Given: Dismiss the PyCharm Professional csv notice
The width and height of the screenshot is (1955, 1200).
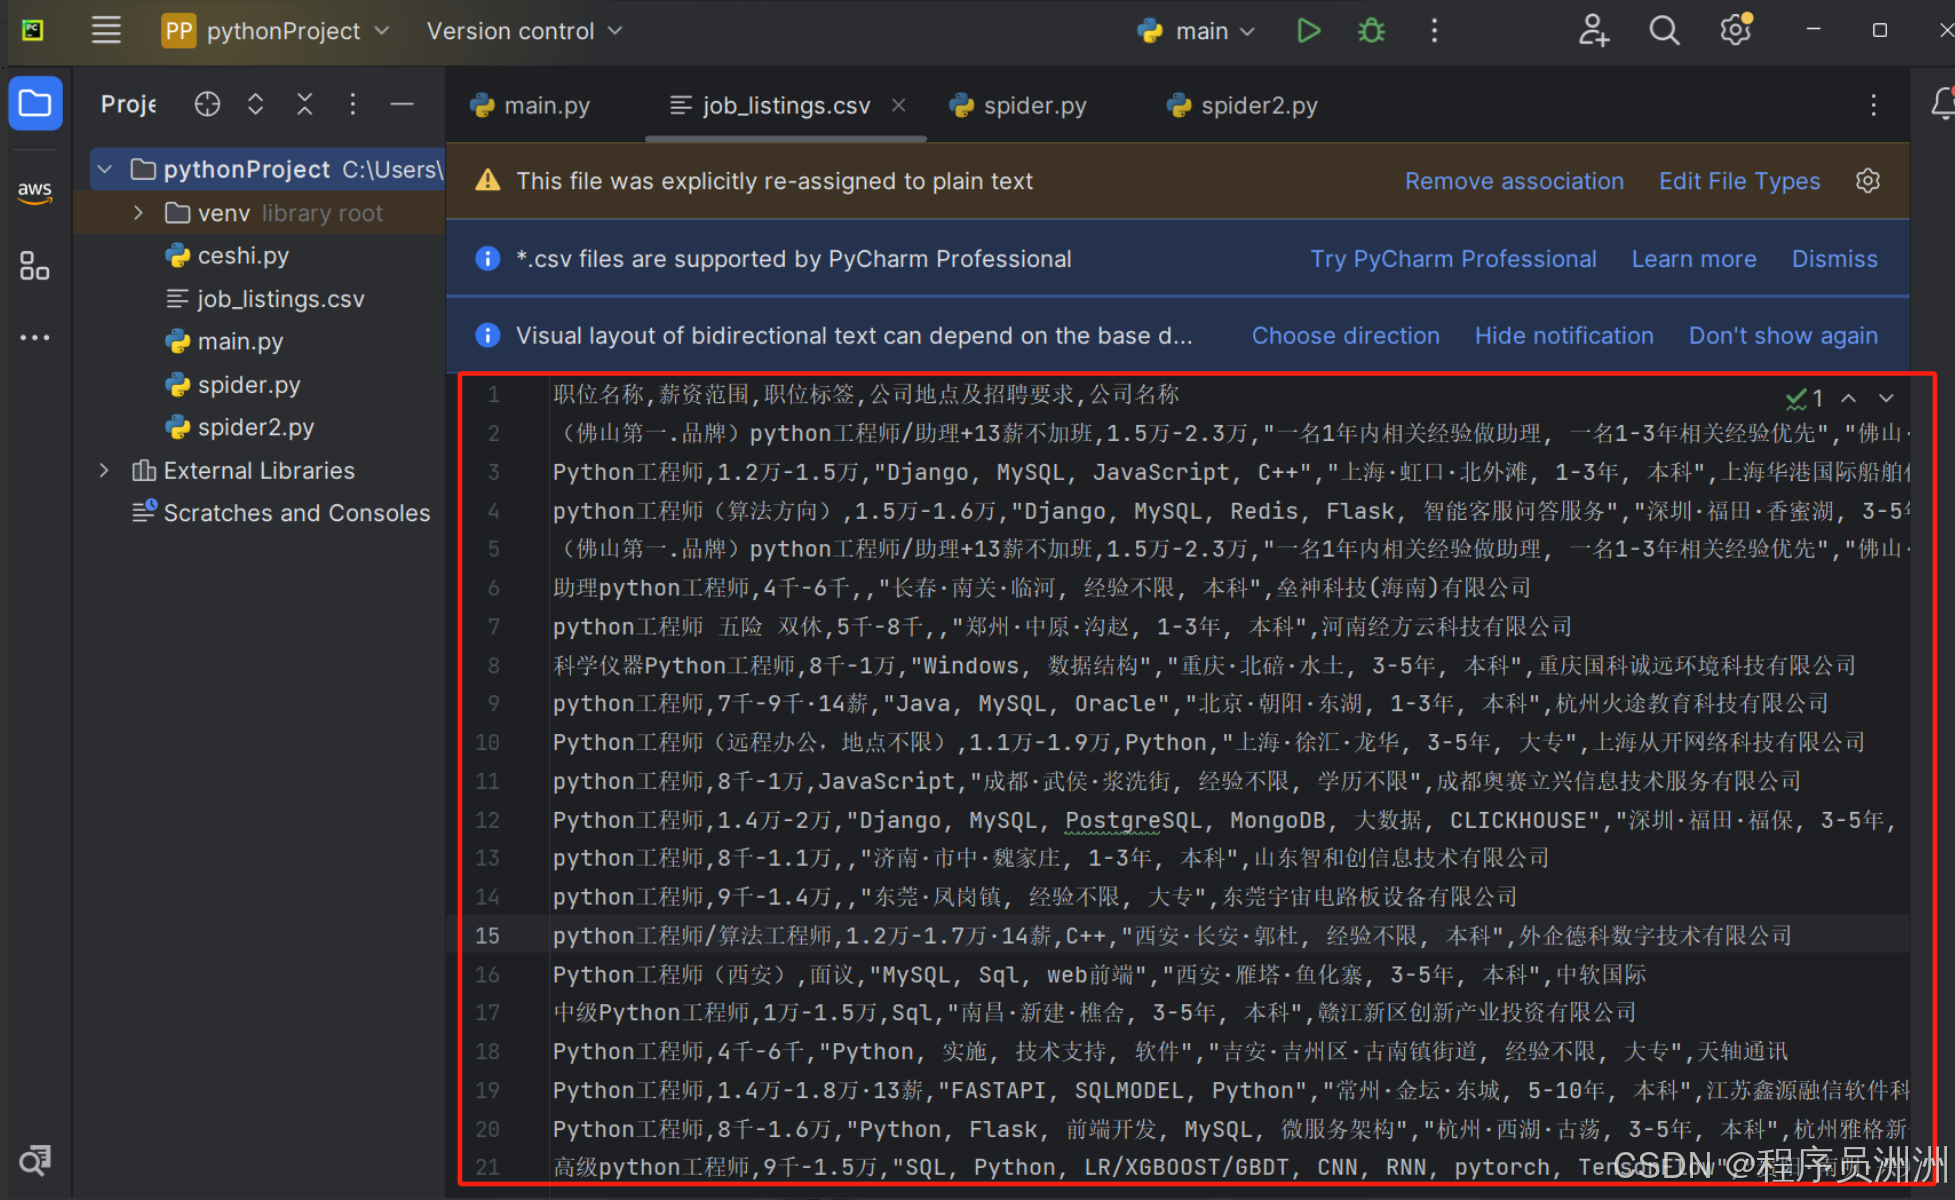Looking at the screenshot, I should pos(1834,259).
